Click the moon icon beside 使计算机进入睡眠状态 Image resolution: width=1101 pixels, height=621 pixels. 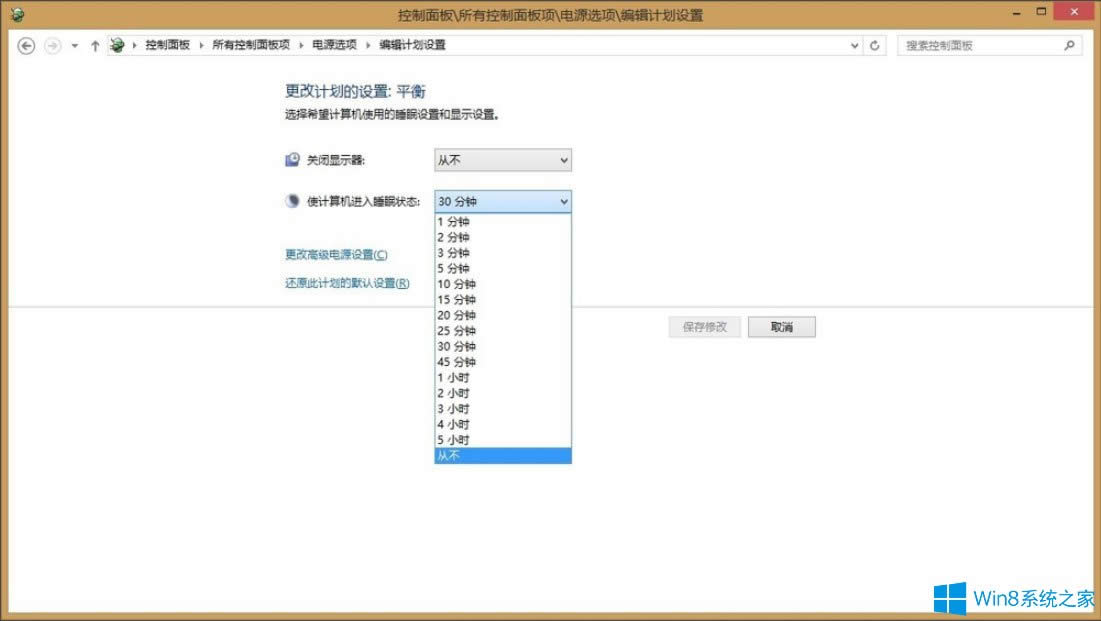[x=291, y=200]
